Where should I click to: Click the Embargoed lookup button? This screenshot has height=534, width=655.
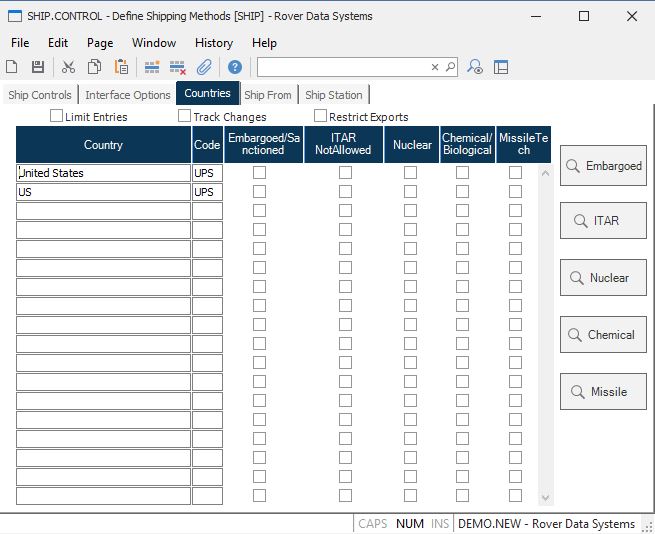pyautogui.click(x=603, y=166)
